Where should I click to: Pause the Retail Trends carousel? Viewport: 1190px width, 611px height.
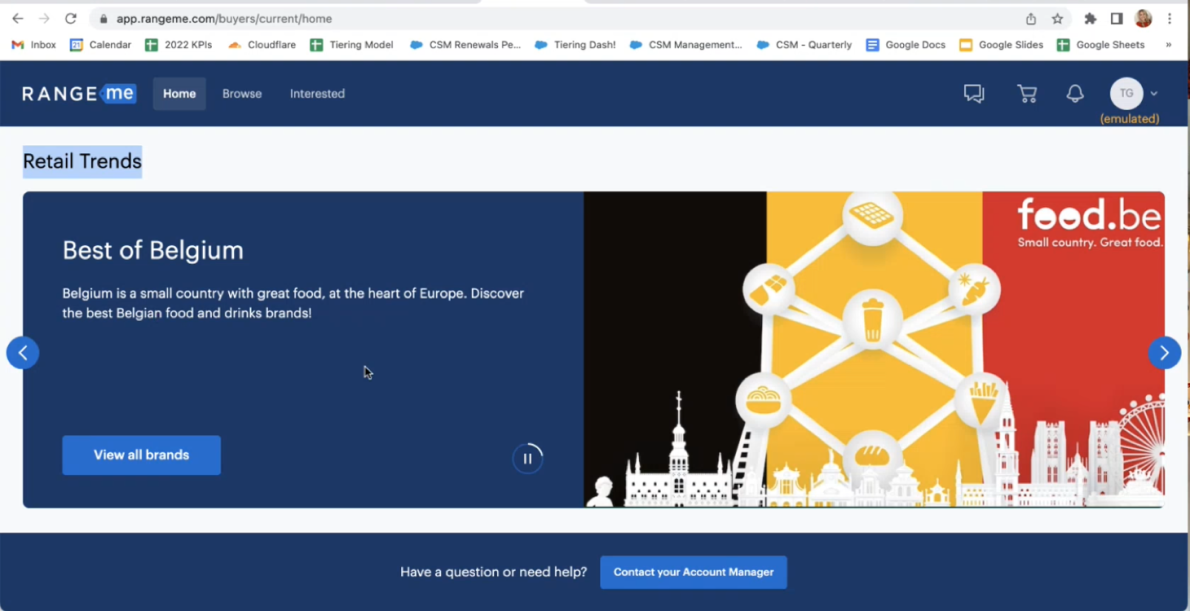(527, 458)
